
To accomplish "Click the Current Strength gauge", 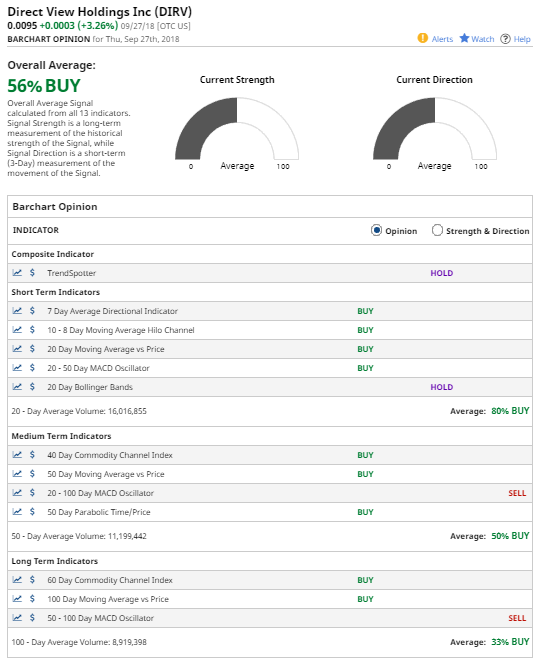I will click(x=237, y=129).
